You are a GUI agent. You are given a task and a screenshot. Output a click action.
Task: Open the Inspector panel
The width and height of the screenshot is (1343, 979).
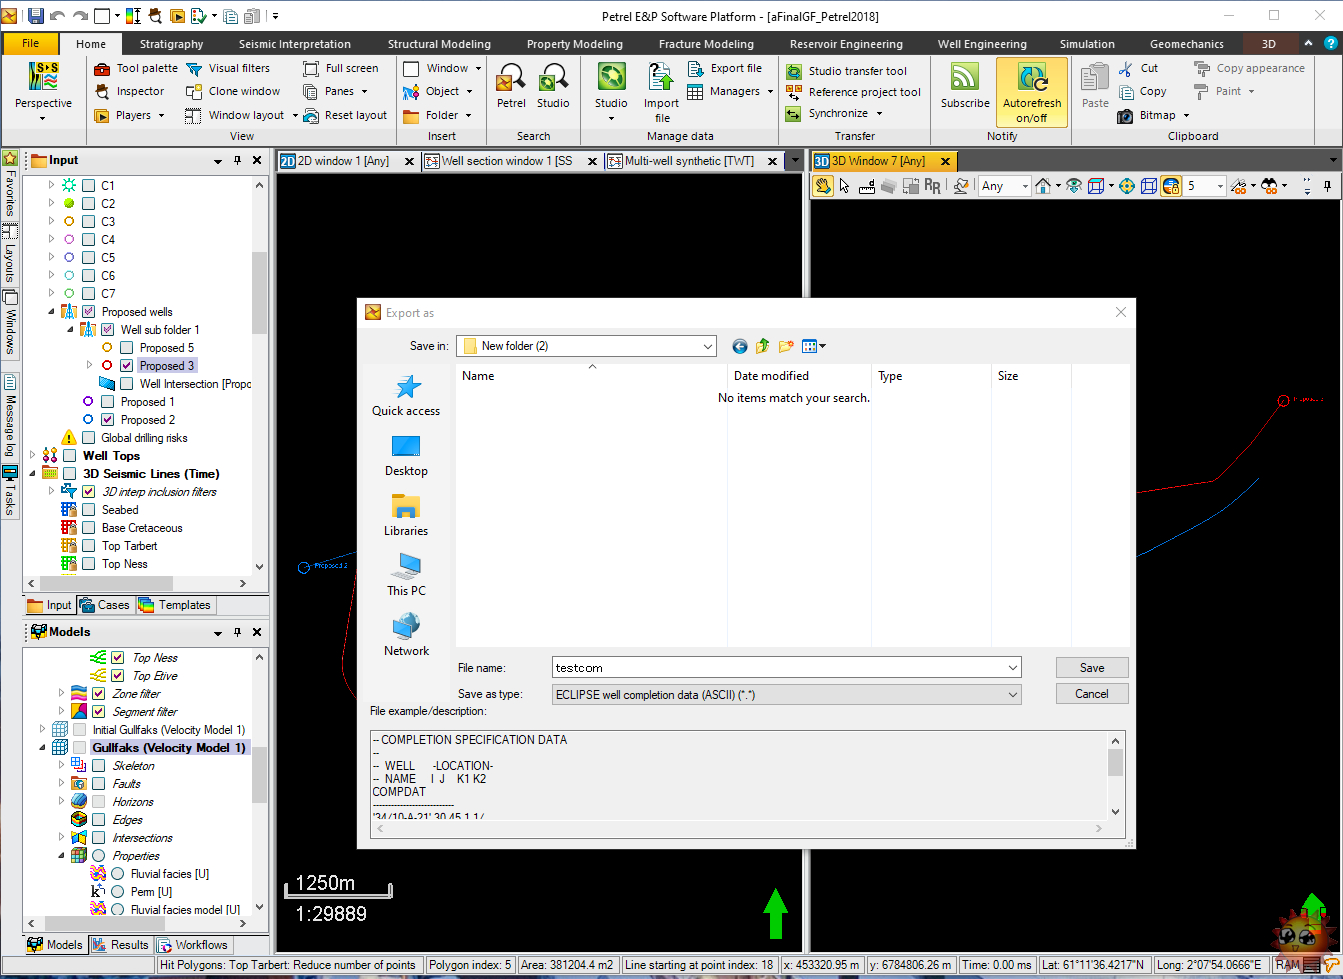click(129, 91)
